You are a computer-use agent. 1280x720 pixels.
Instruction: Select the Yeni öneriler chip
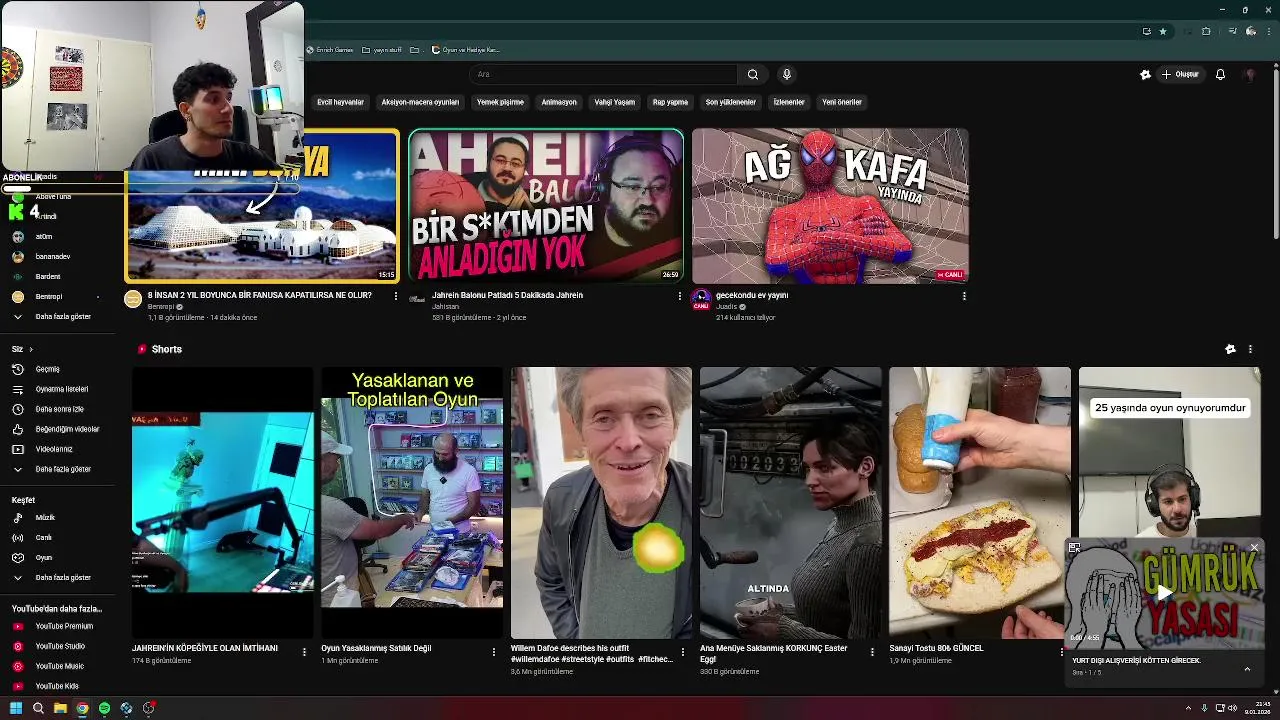click(x=842, y=102)
